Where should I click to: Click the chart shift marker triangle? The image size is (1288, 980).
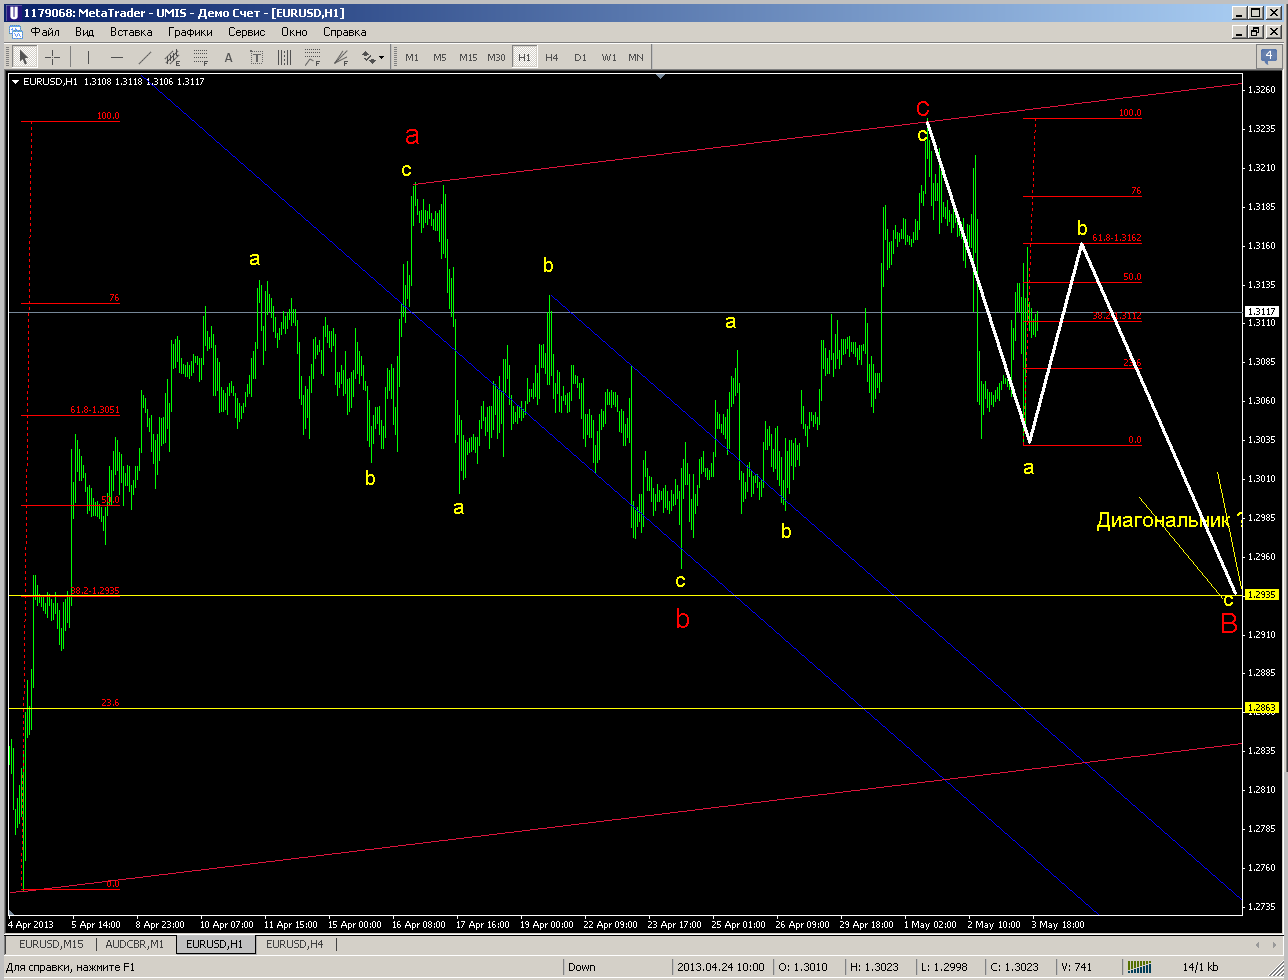[x=659, y=76]
